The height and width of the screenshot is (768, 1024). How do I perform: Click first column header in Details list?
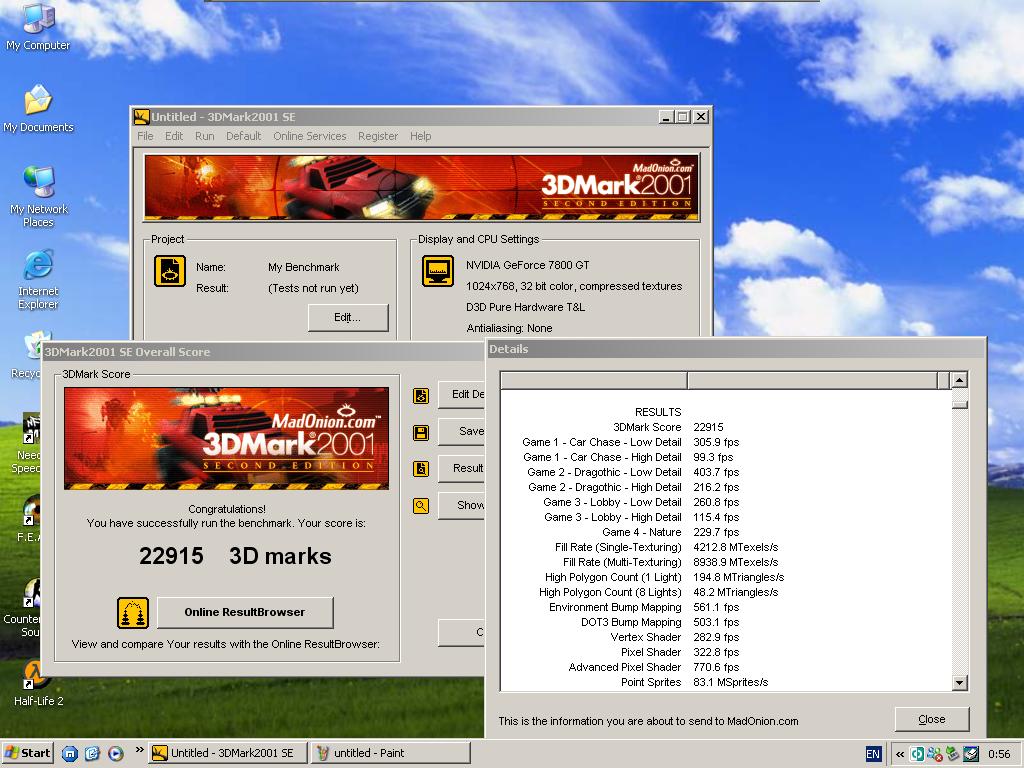594,380
